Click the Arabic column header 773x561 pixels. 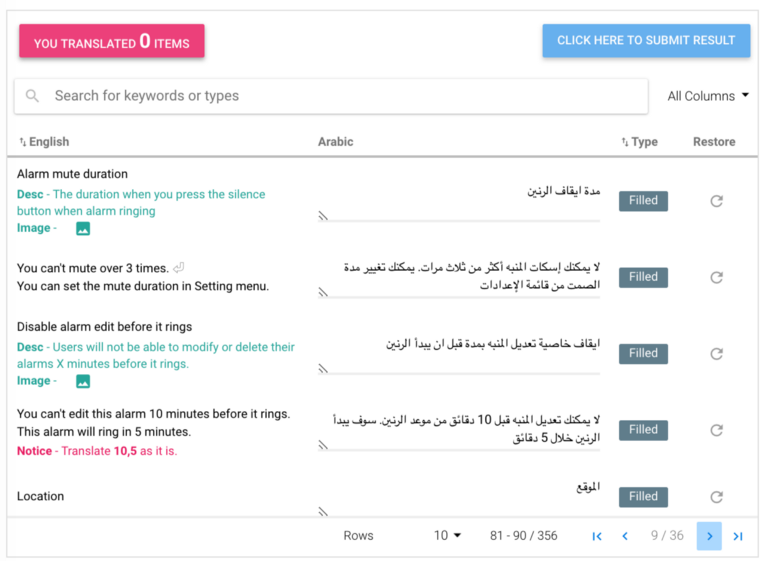click(x=335, y=142)
